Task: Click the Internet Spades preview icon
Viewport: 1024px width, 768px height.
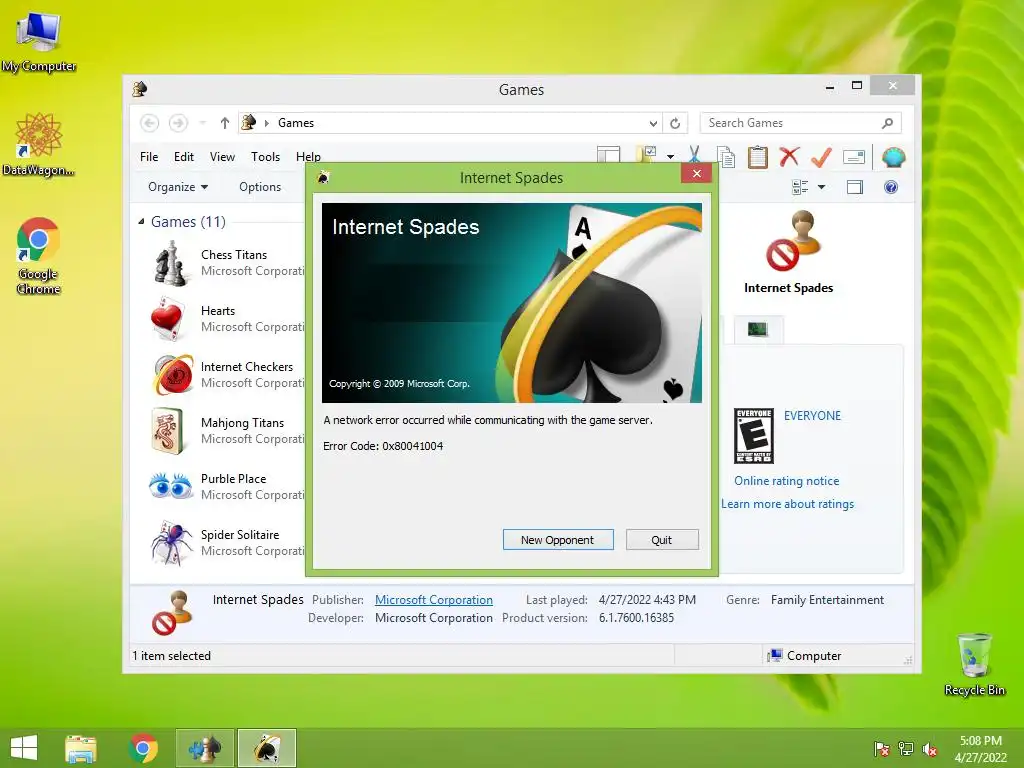Action: pyautogui.click(x=793, y=240)
